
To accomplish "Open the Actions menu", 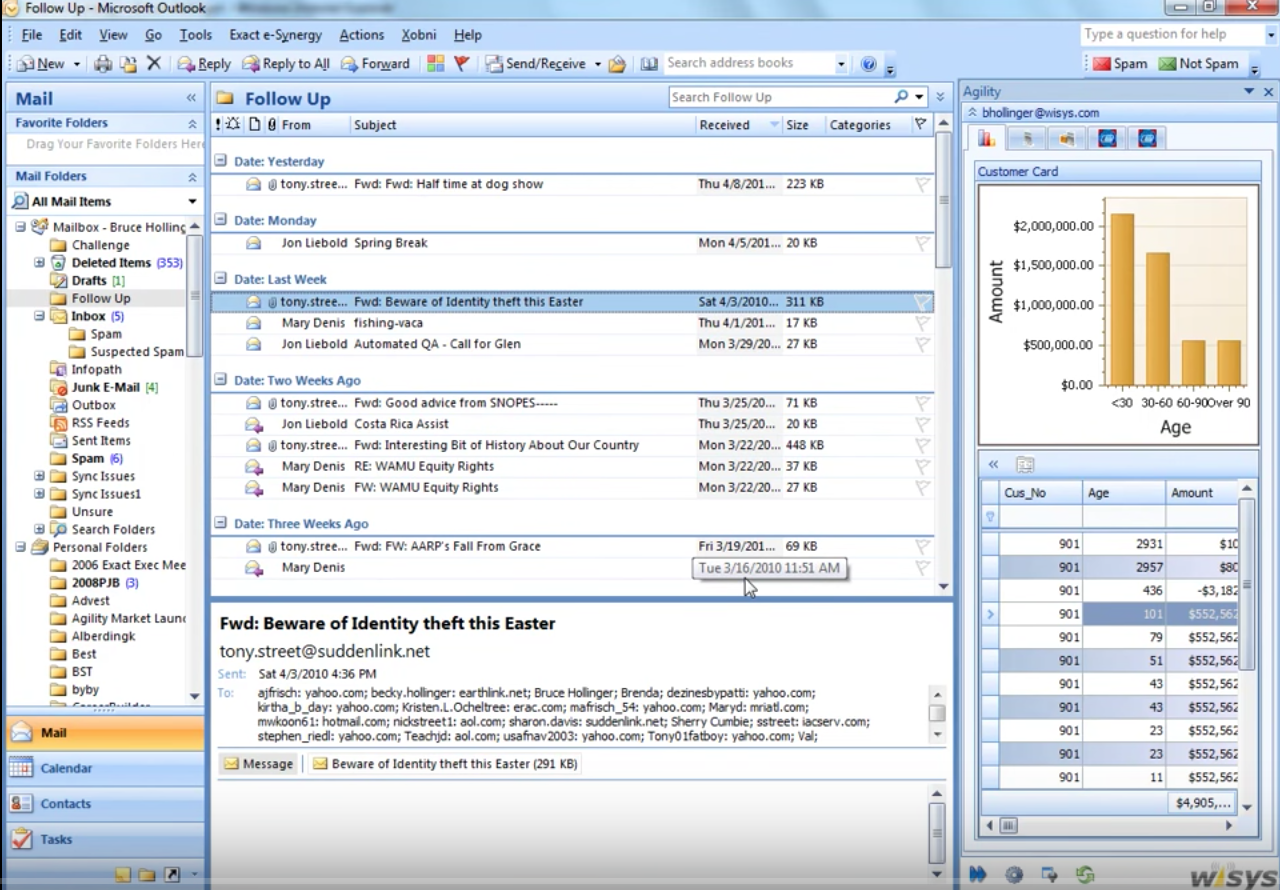I will click(x=361, y=35).
